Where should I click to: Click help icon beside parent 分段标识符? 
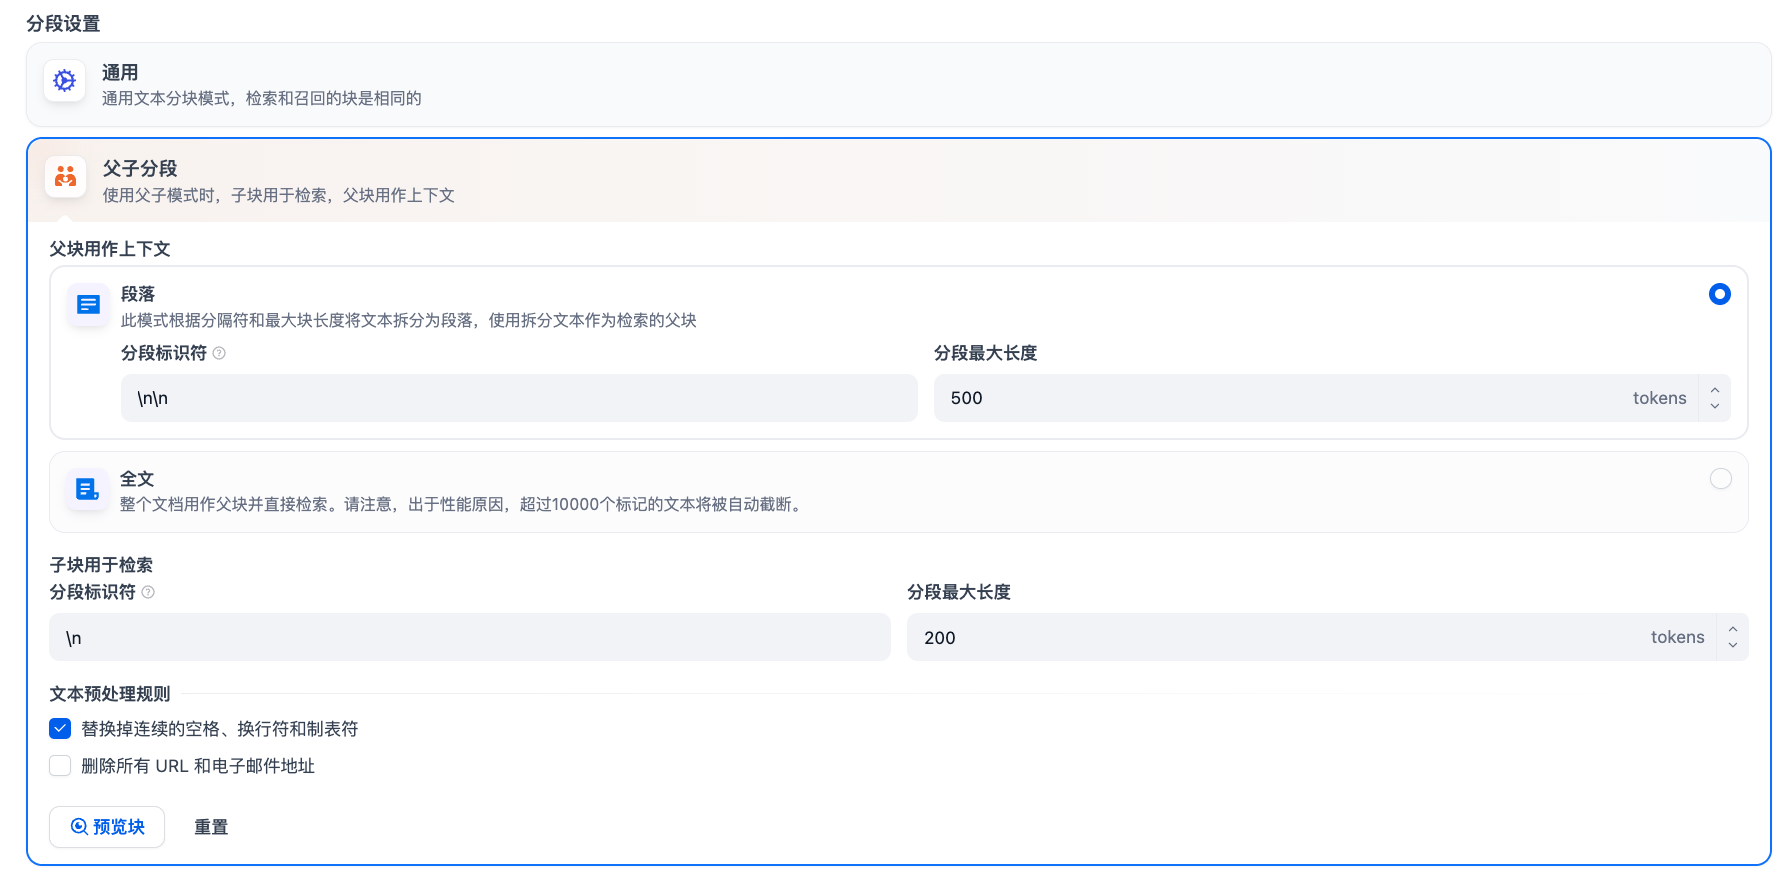click(219, 353)
